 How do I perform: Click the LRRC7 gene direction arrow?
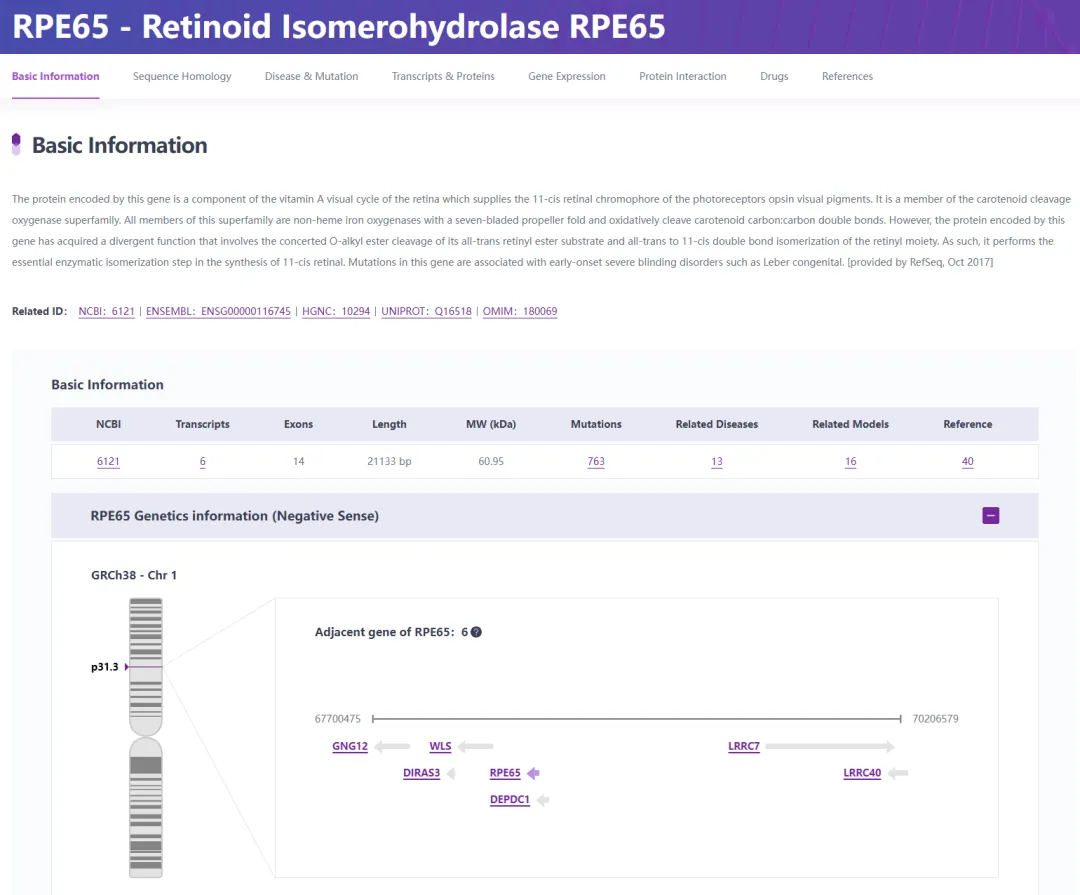[x=830, y=746]
